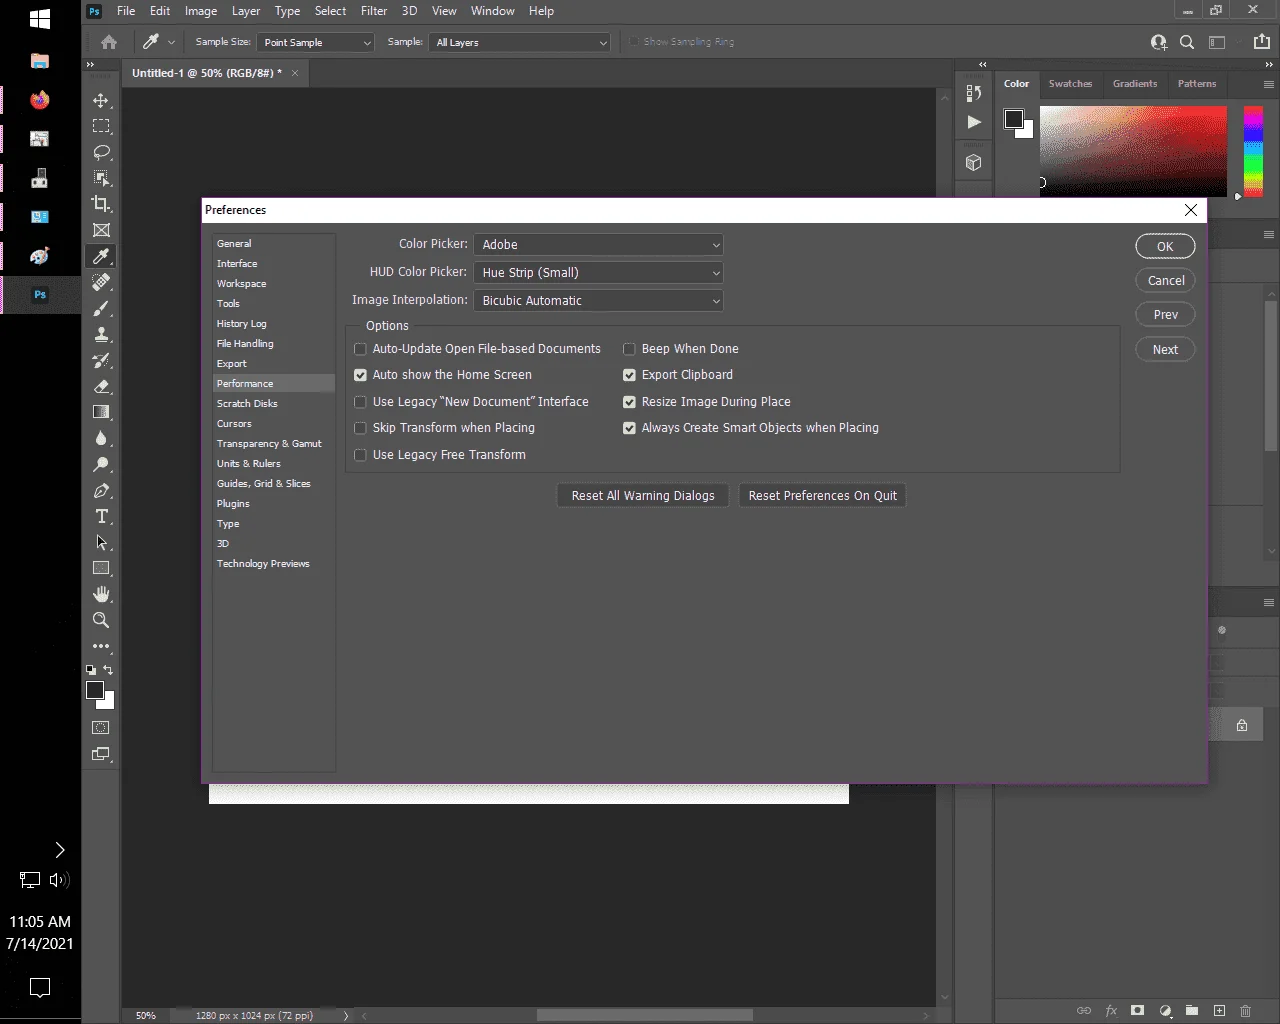Image resolution: width=1280 pixels, height=1024 pixels.
Task: Click Reset All Warning Dialogs
Action: tap(643, 496)
